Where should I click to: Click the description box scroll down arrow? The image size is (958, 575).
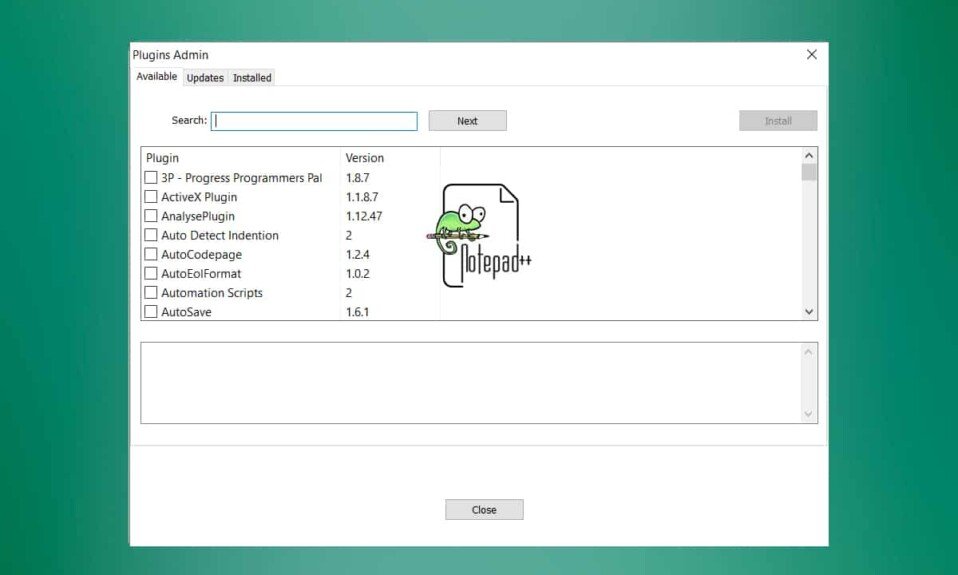(x=808, y=414)
